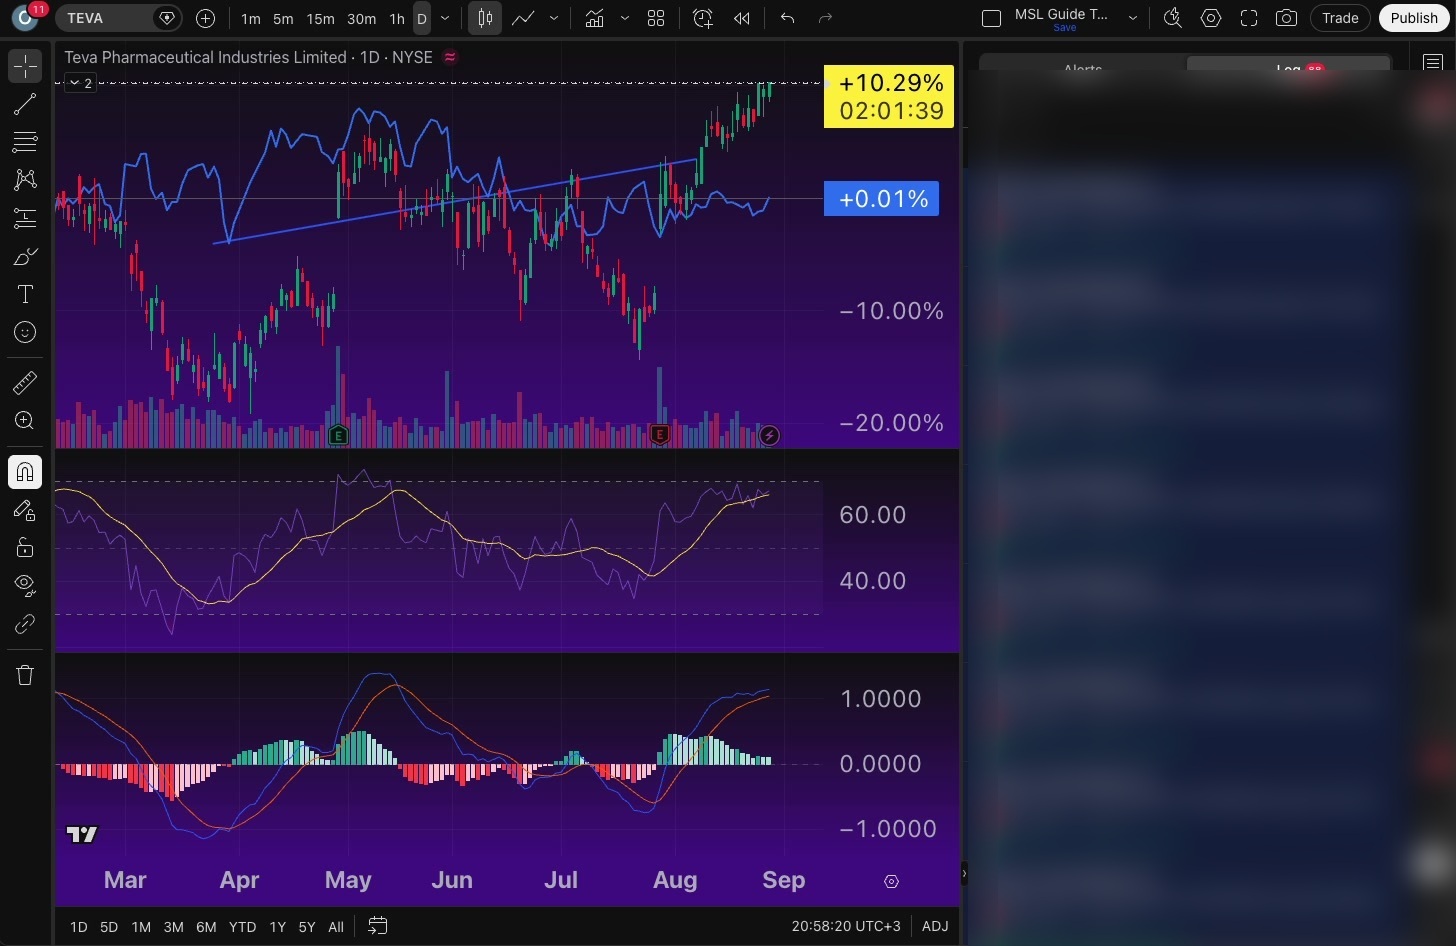Screen dimensions: 1456x946
Task: Open the go to date calendar icon
Action: (377, 926)
